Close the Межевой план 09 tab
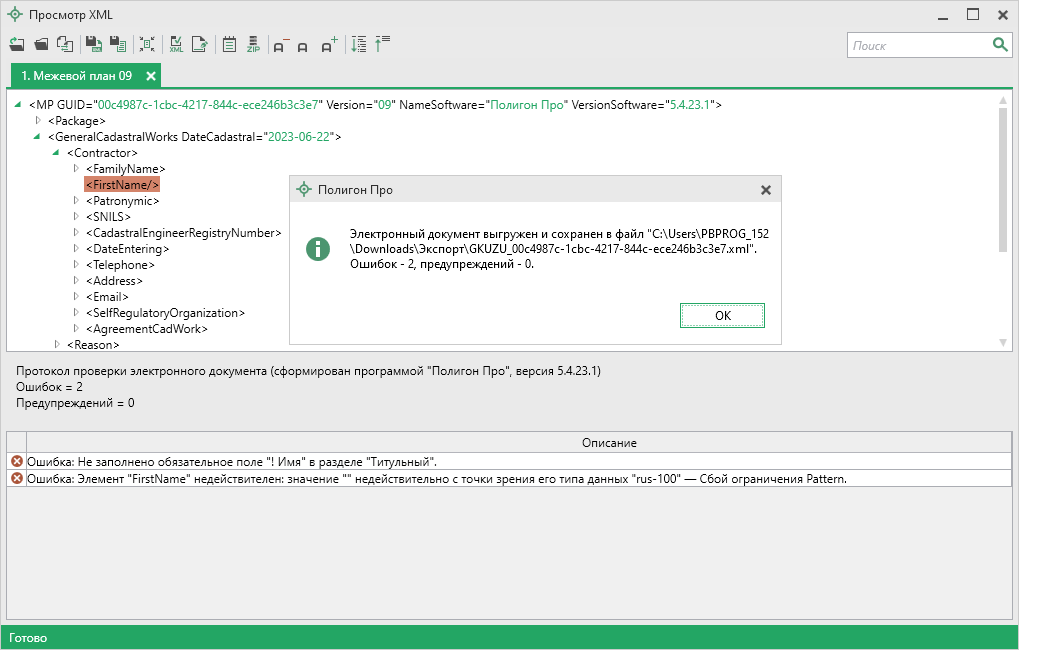The height and width of the screenshot is (650, 1050). pyautogui.click(x=151, y=76)
